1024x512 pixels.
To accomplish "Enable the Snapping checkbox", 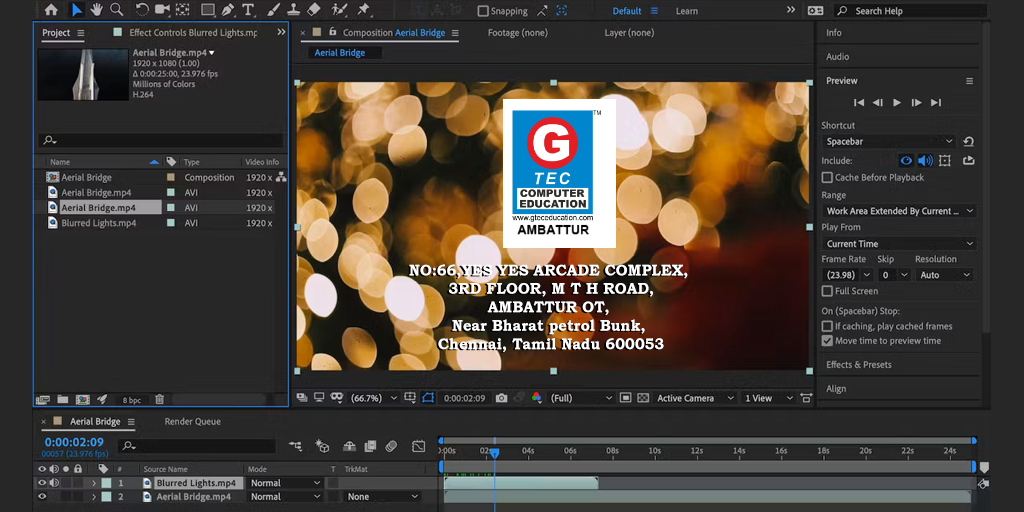I will (483, 11).
